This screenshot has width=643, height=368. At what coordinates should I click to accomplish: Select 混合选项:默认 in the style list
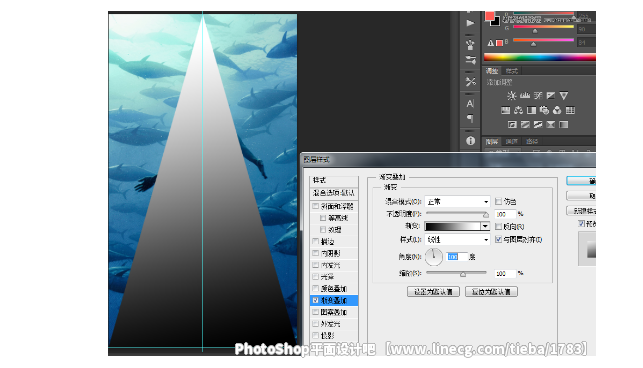(x=334, y=193)
